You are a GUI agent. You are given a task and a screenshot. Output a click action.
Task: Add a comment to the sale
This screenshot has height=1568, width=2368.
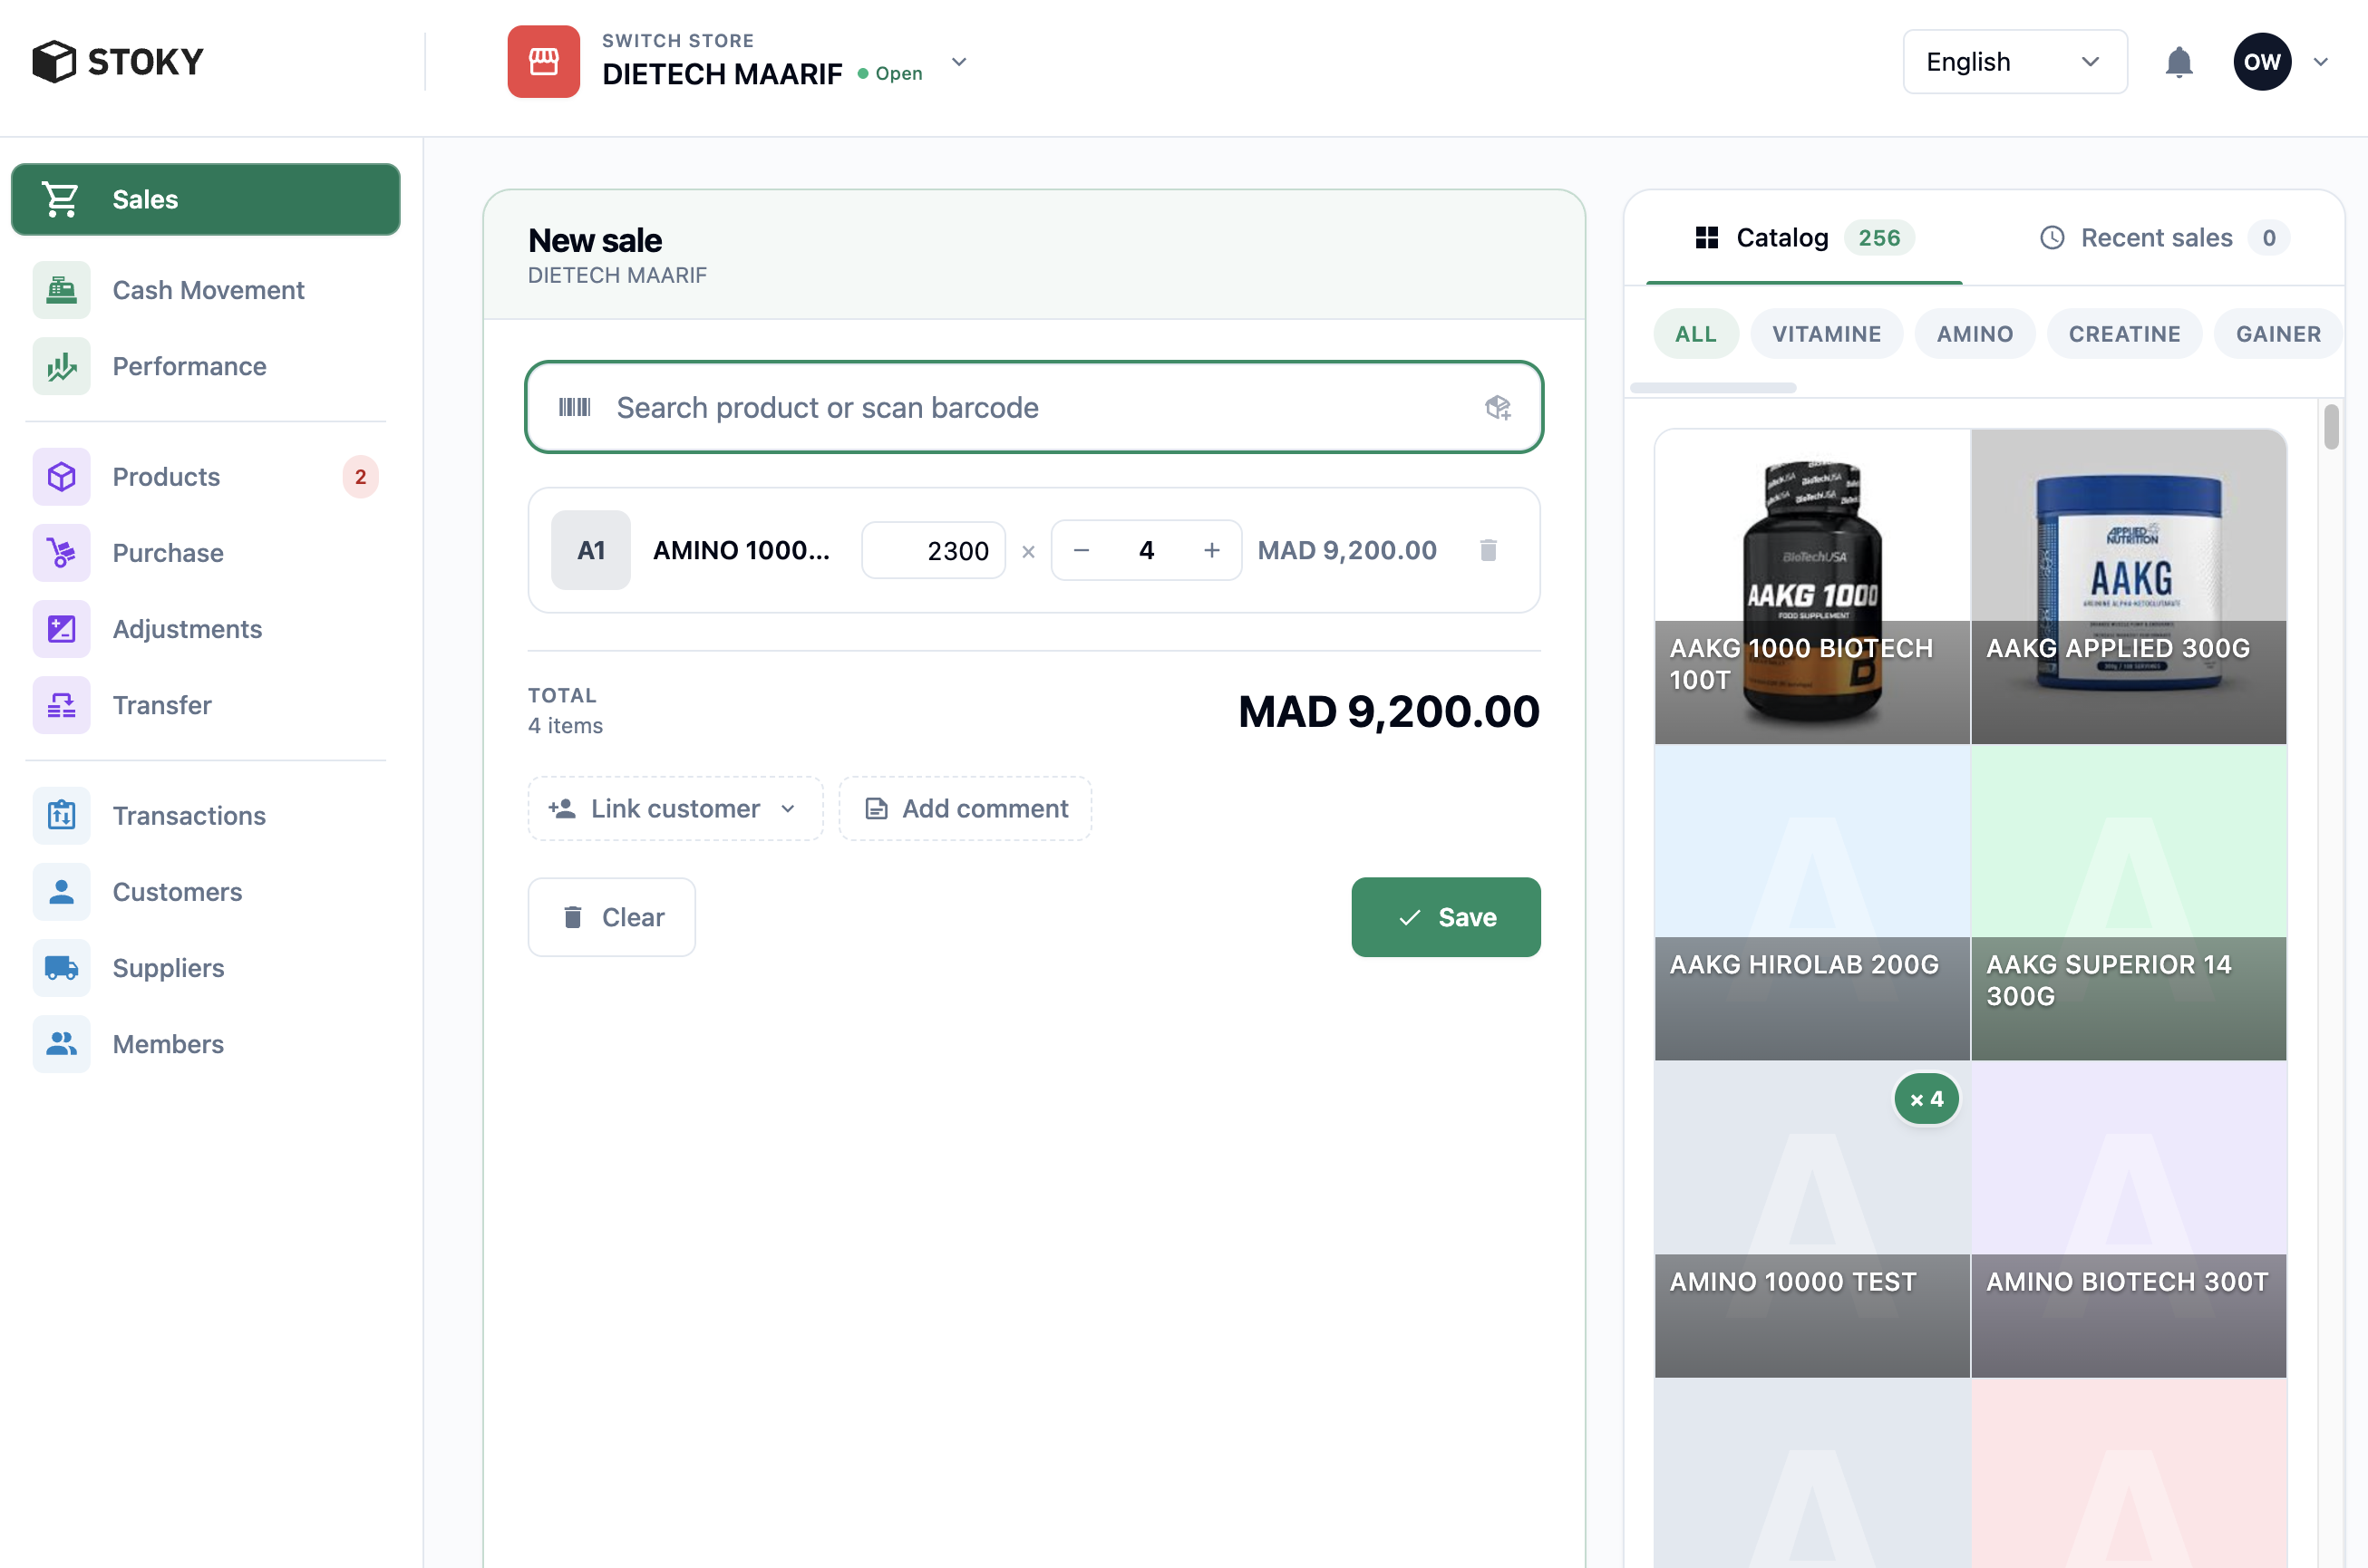pos(965,808)
